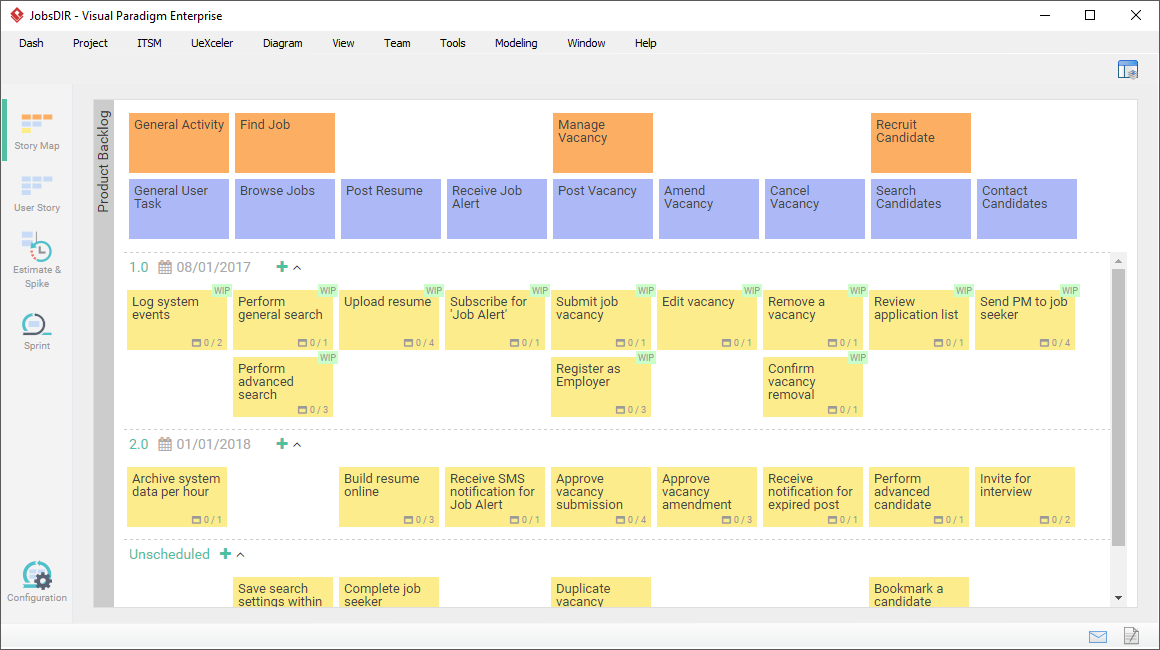
Task: Add a story to release 1.0
Action: pos(282,267)
